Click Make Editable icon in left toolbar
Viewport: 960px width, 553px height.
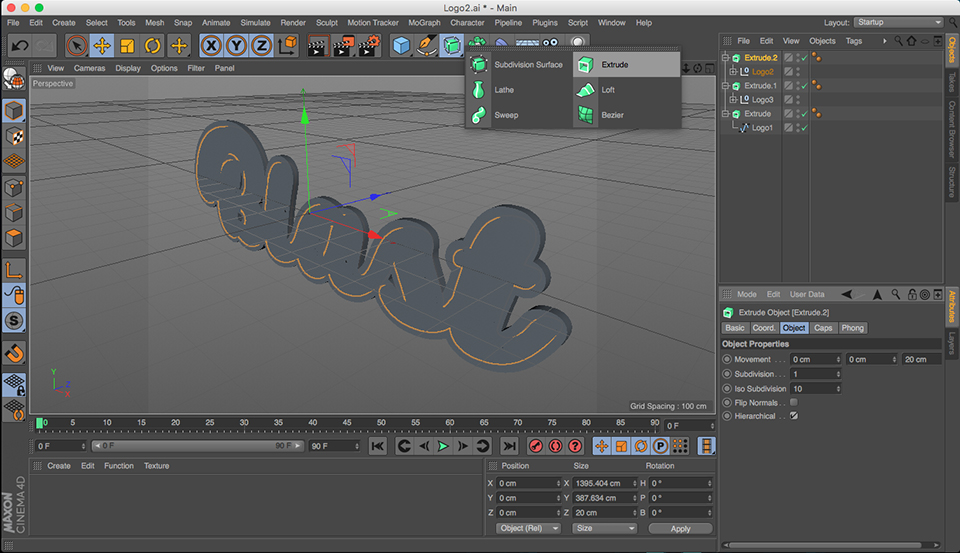coord(13,78)
